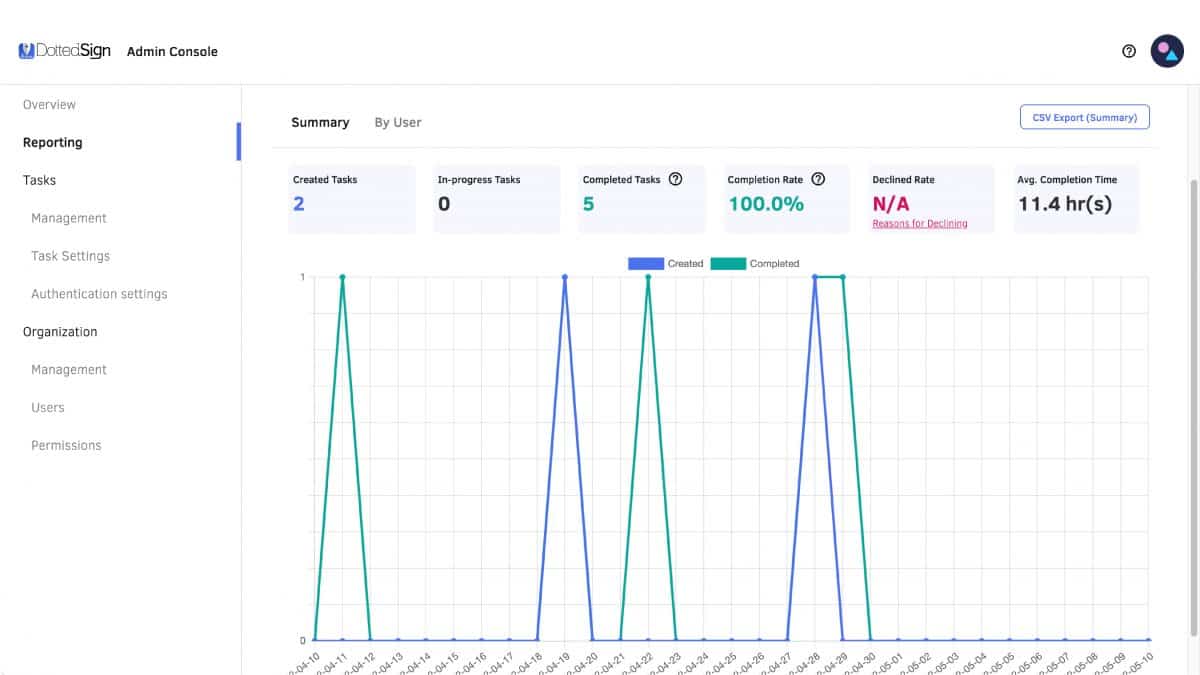Collapse the Organization section in sidebar
The height and width of the screenshot is (675, 1200).
60,332
